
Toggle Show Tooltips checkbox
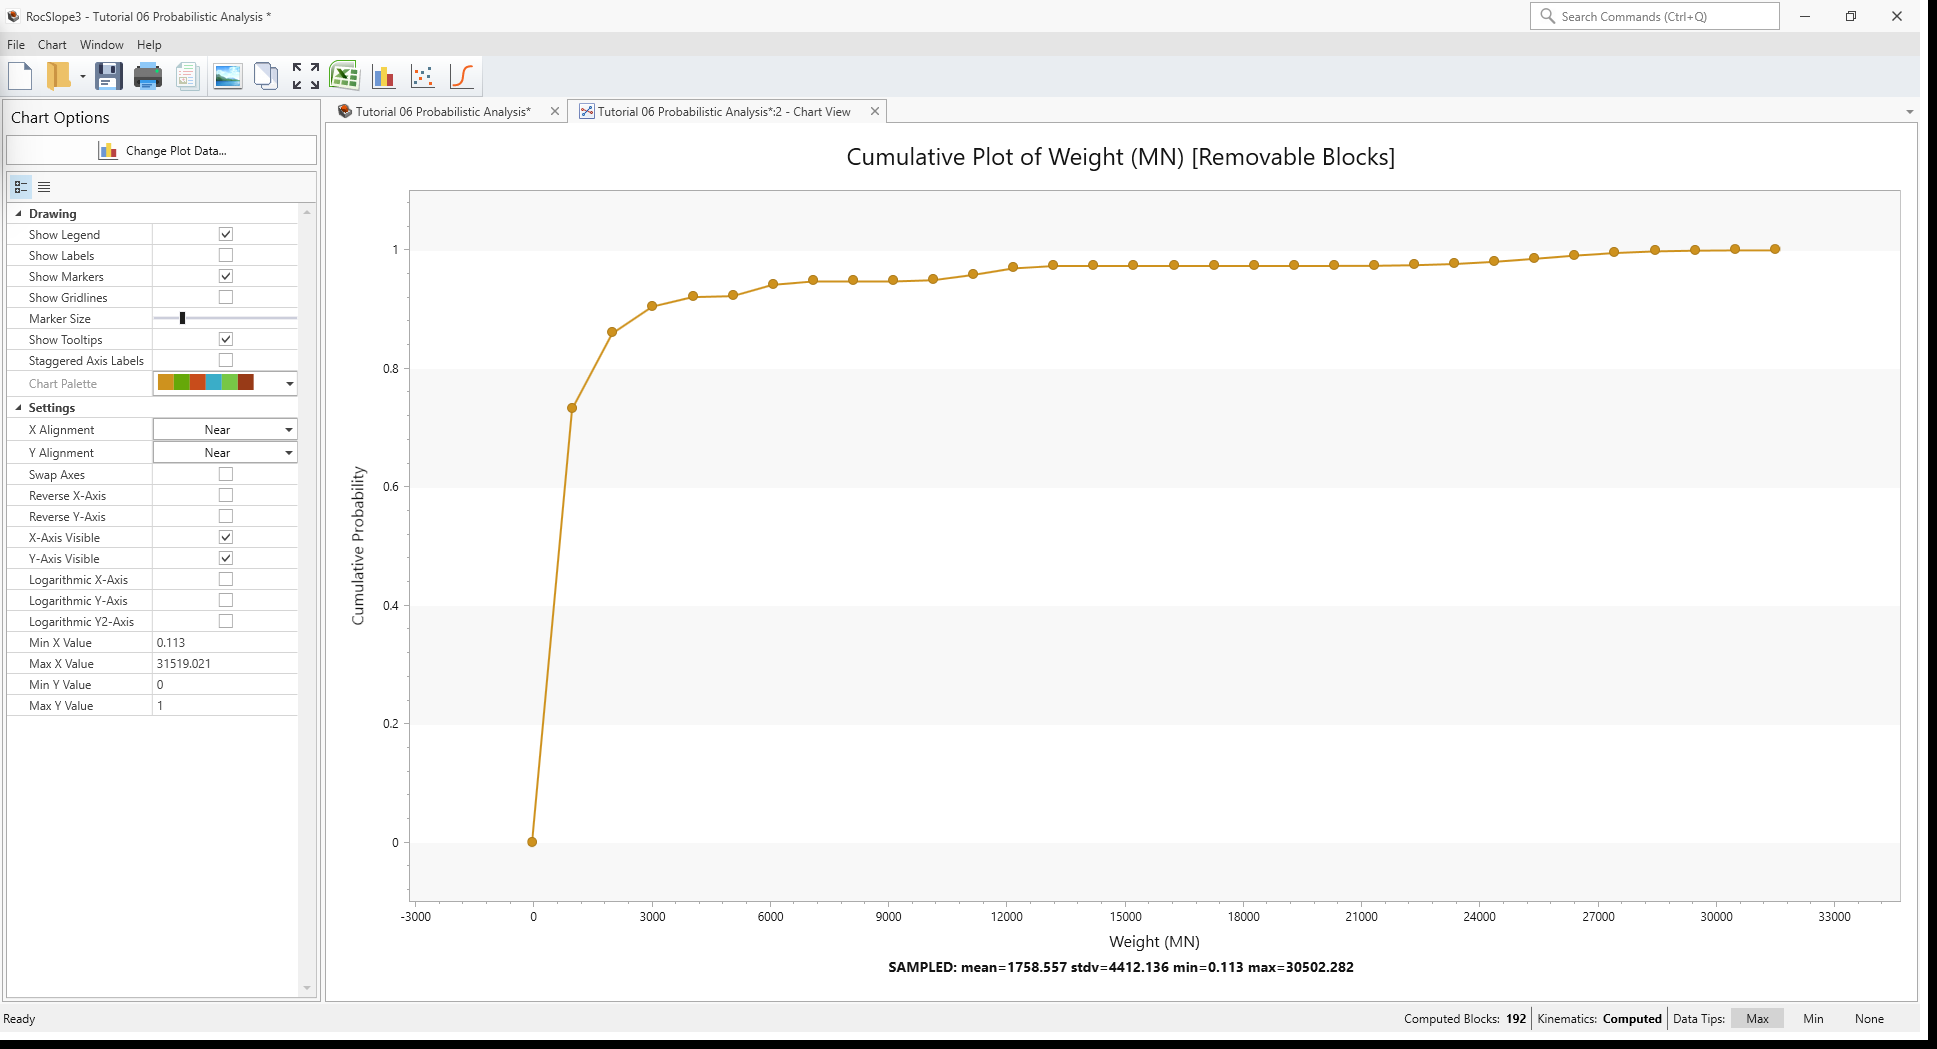226,339
